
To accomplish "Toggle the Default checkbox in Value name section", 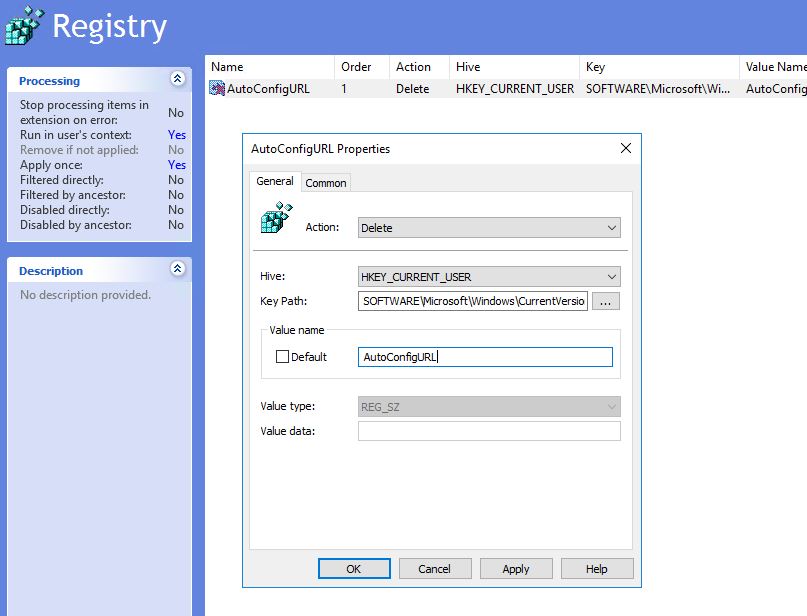I will pos(282,357).
